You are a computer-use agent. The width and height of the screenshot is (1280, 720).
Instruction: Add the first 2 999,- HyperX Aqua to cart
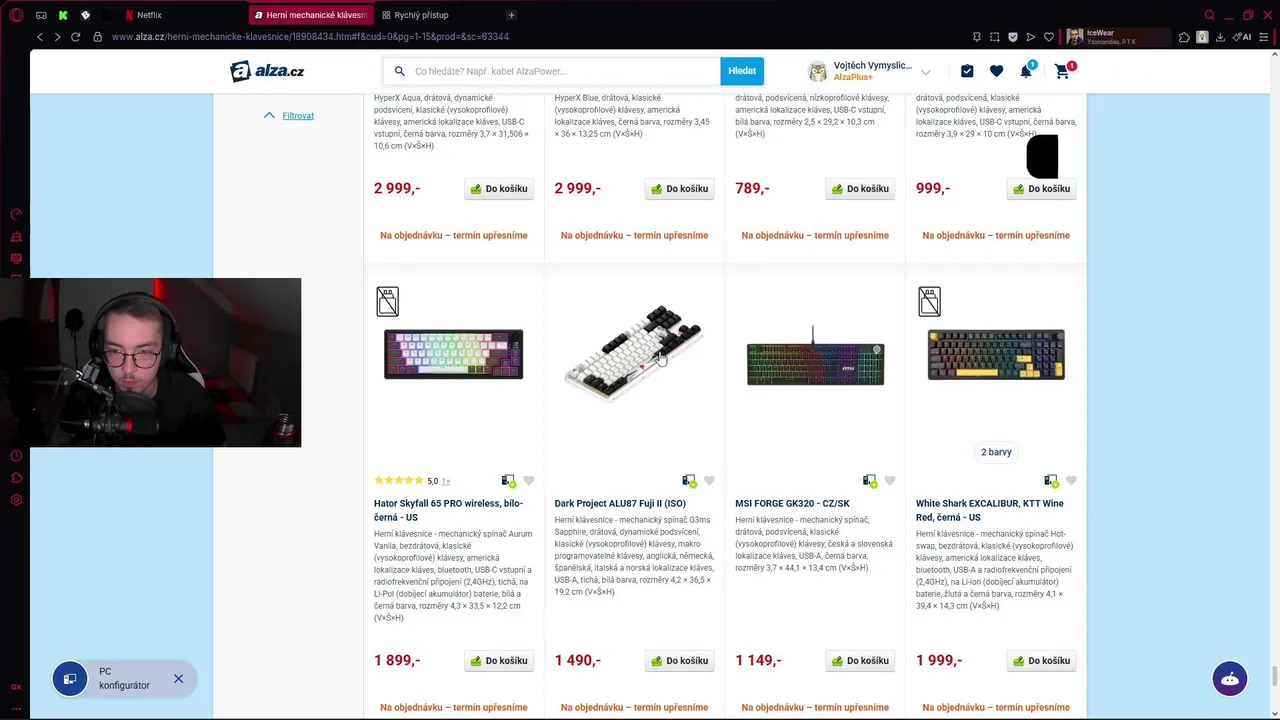(x=499, y=189)
